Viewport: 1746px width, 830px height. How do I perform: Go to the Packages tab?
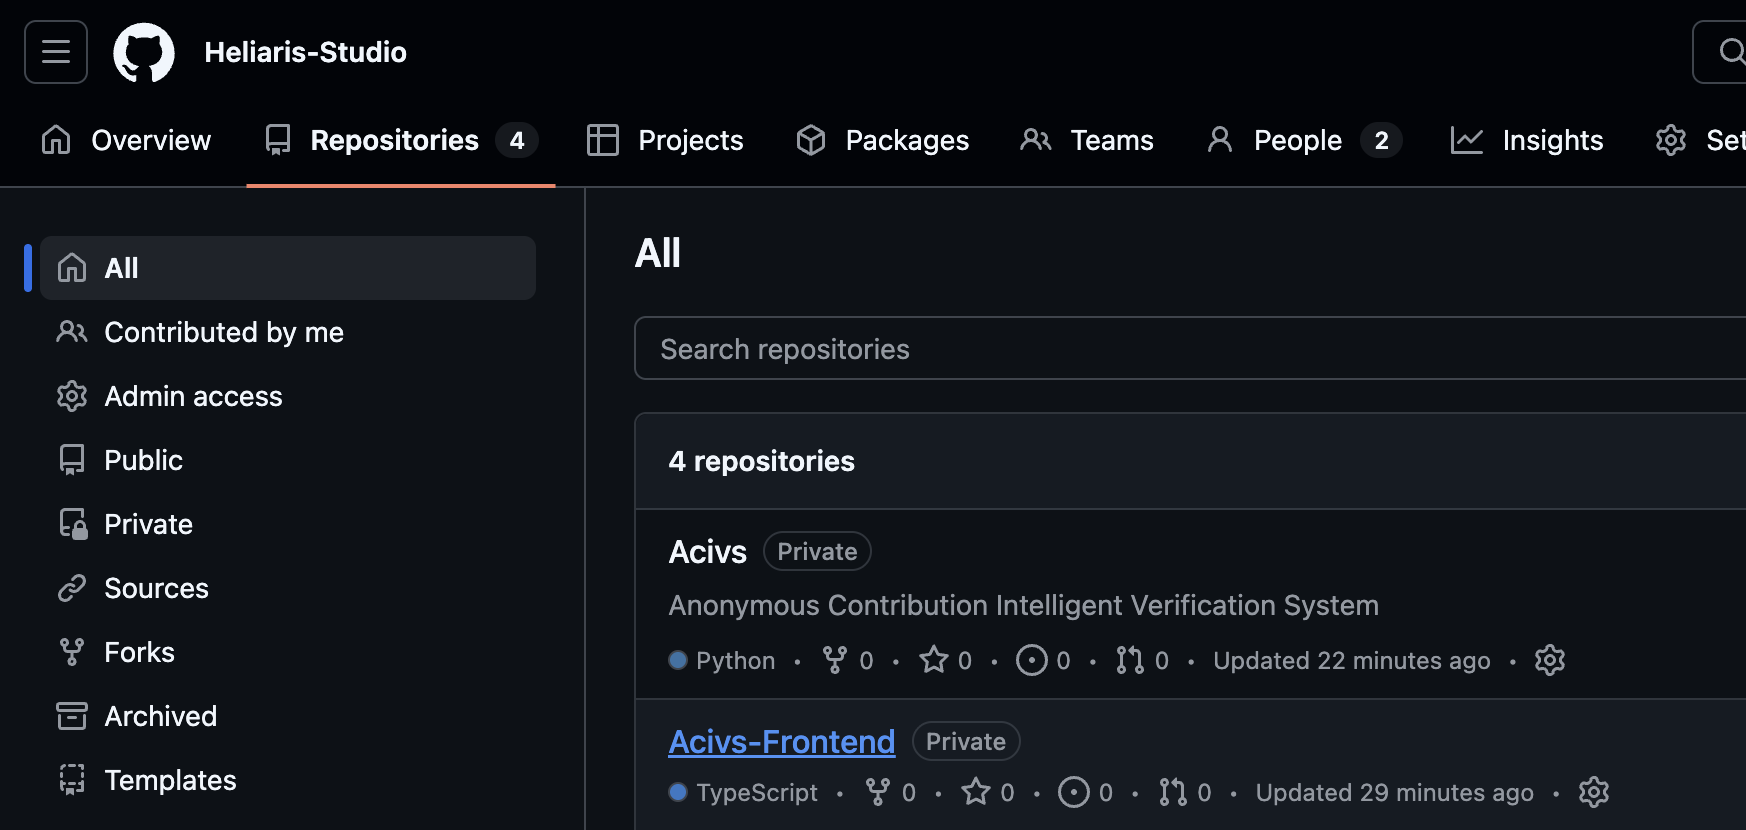(x=882, y=140)
